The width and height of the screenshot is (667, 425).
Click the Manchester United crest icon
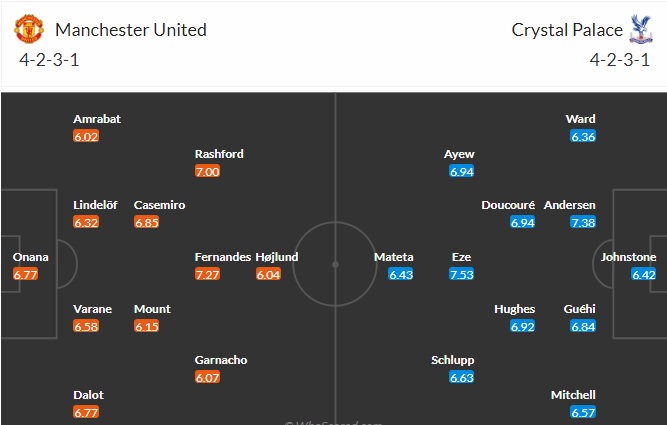point(29,29)
